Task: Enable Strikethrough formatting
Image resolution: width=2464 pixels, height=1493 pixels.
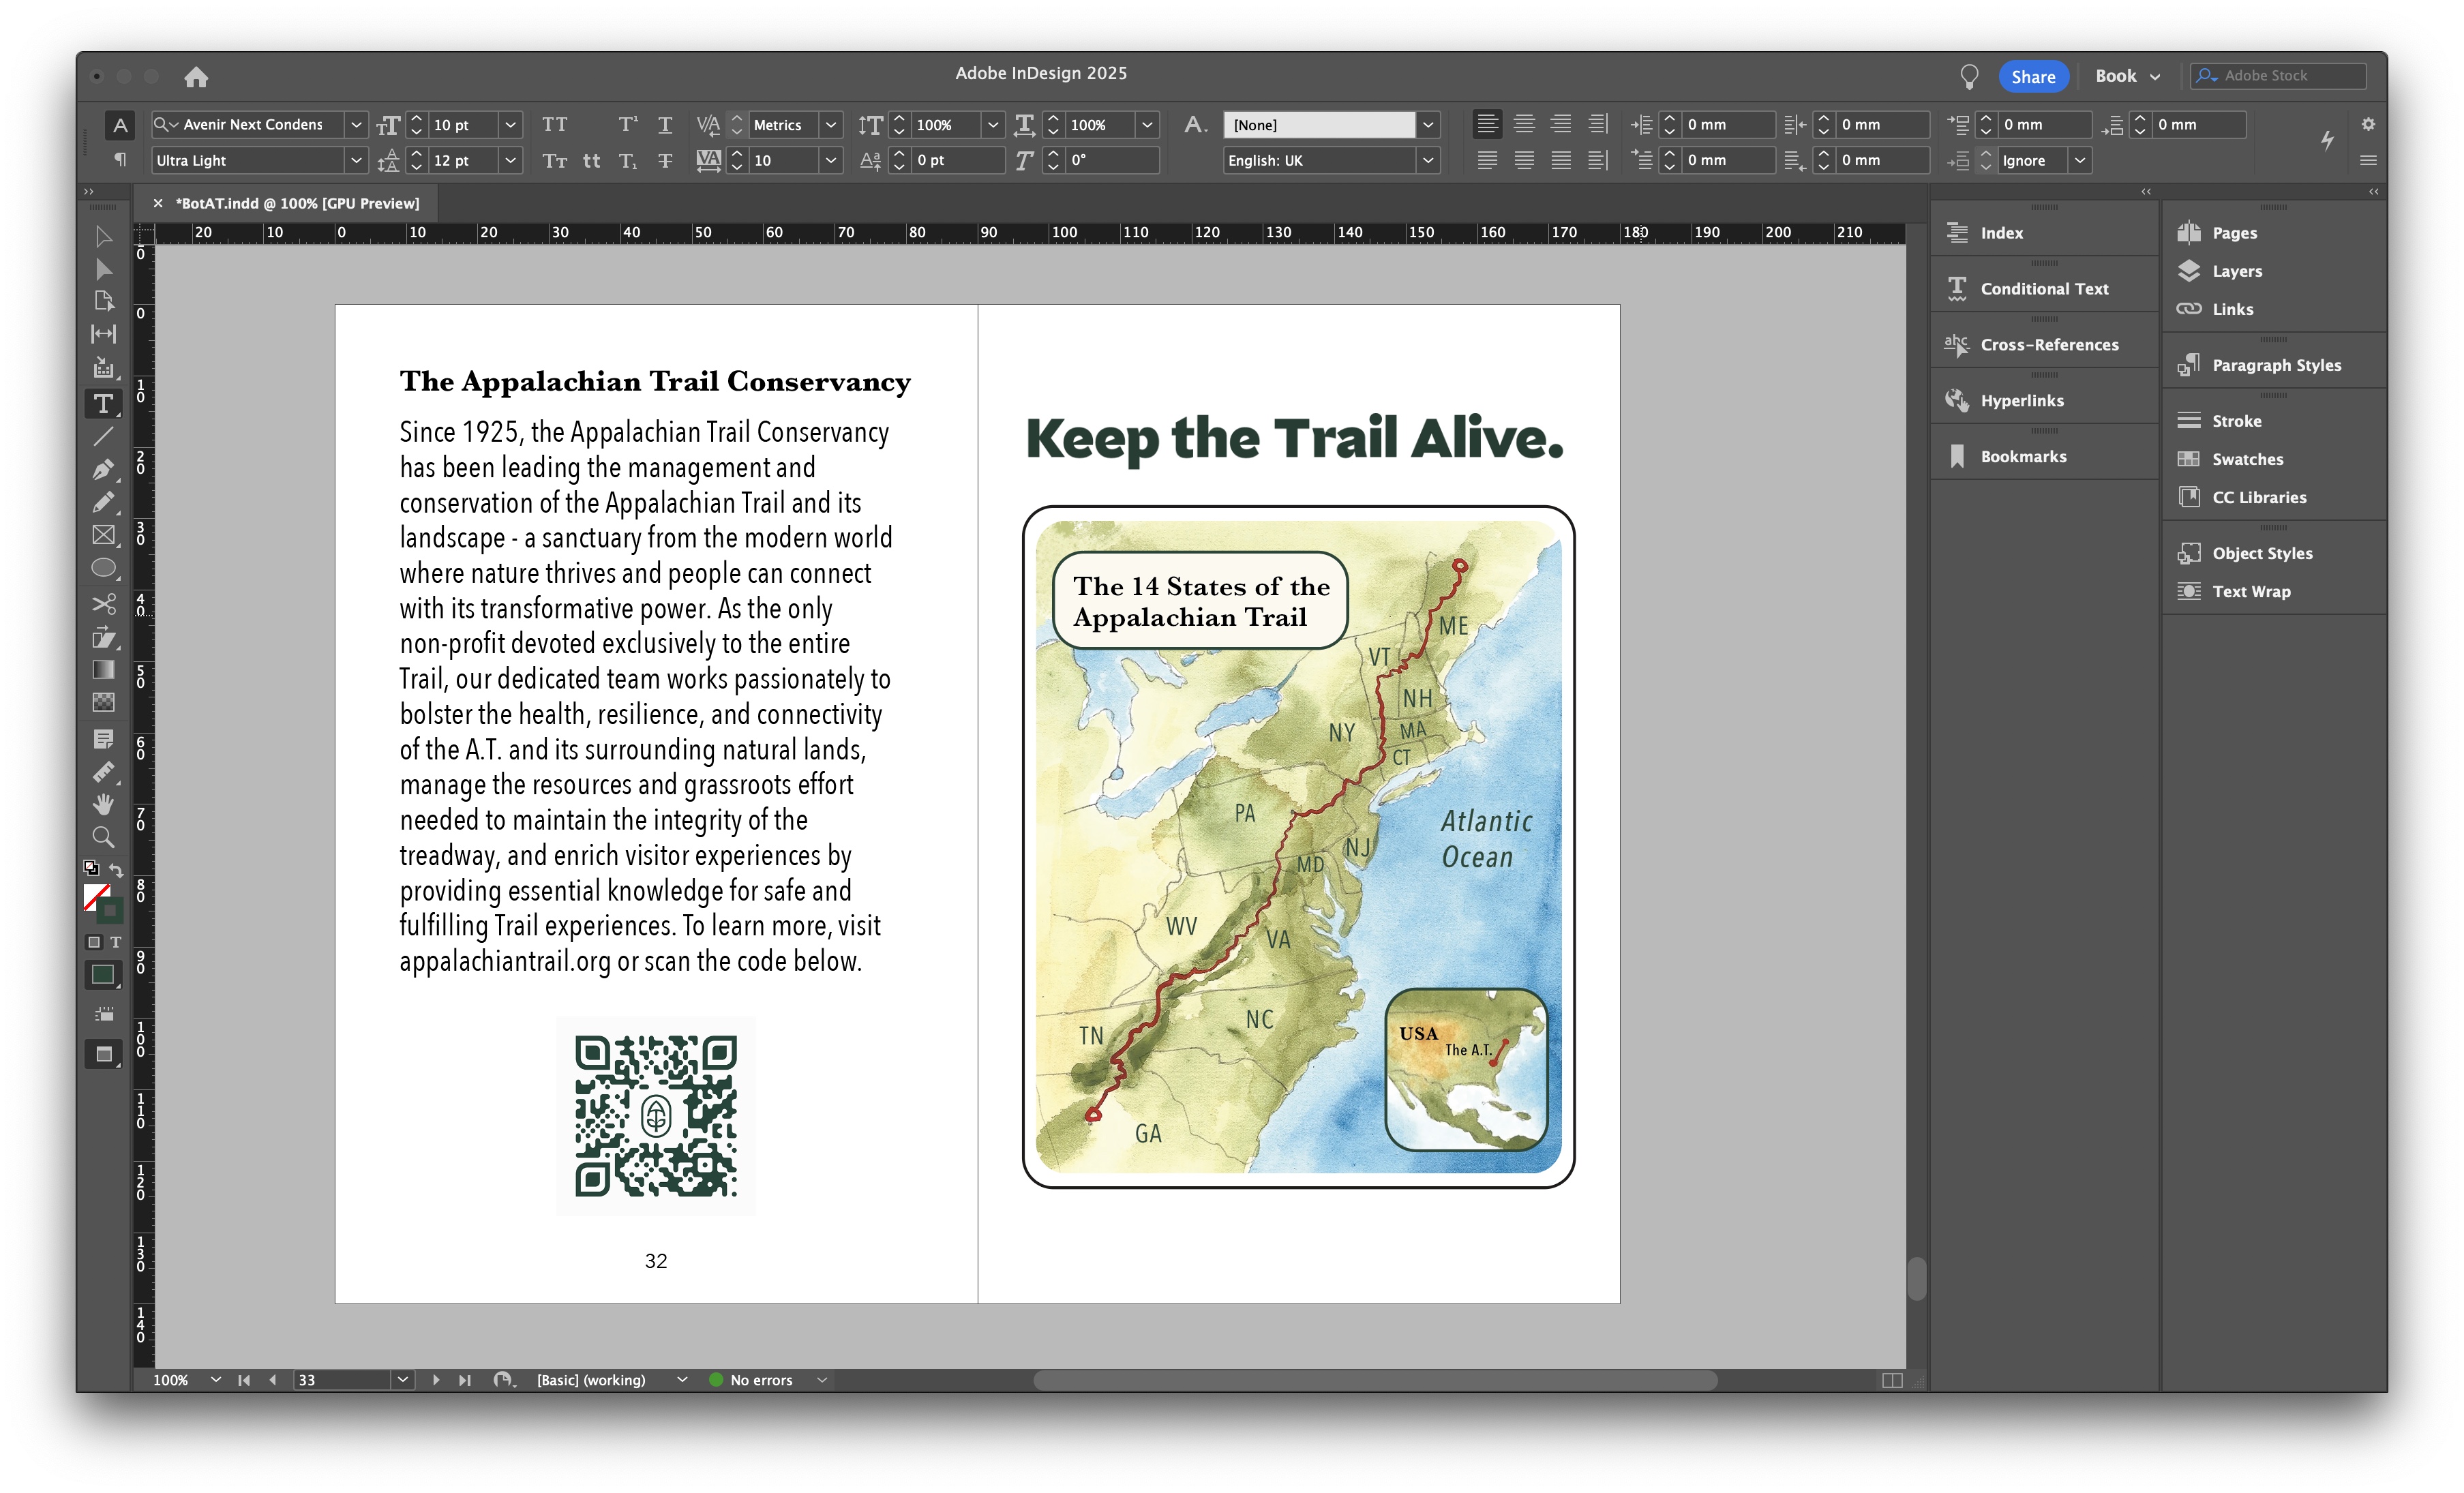Action: 665,161
